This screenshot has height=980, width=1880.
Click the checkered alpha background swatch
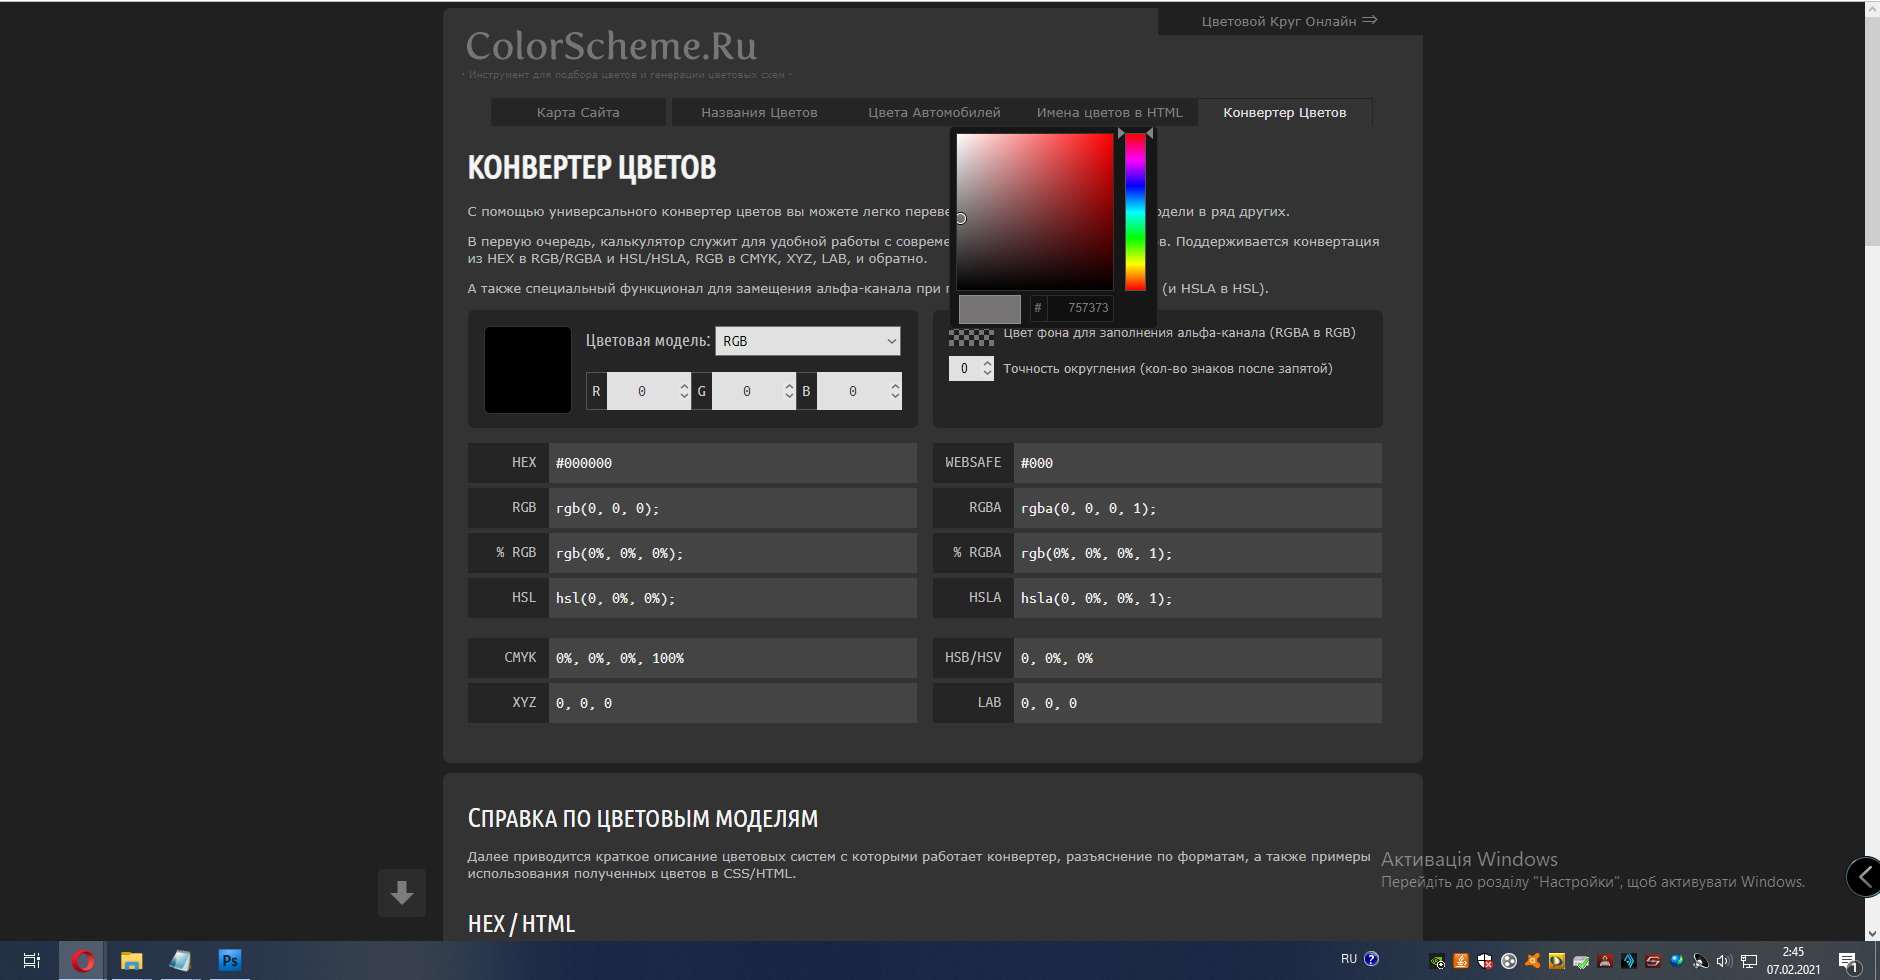click(971, 337)
